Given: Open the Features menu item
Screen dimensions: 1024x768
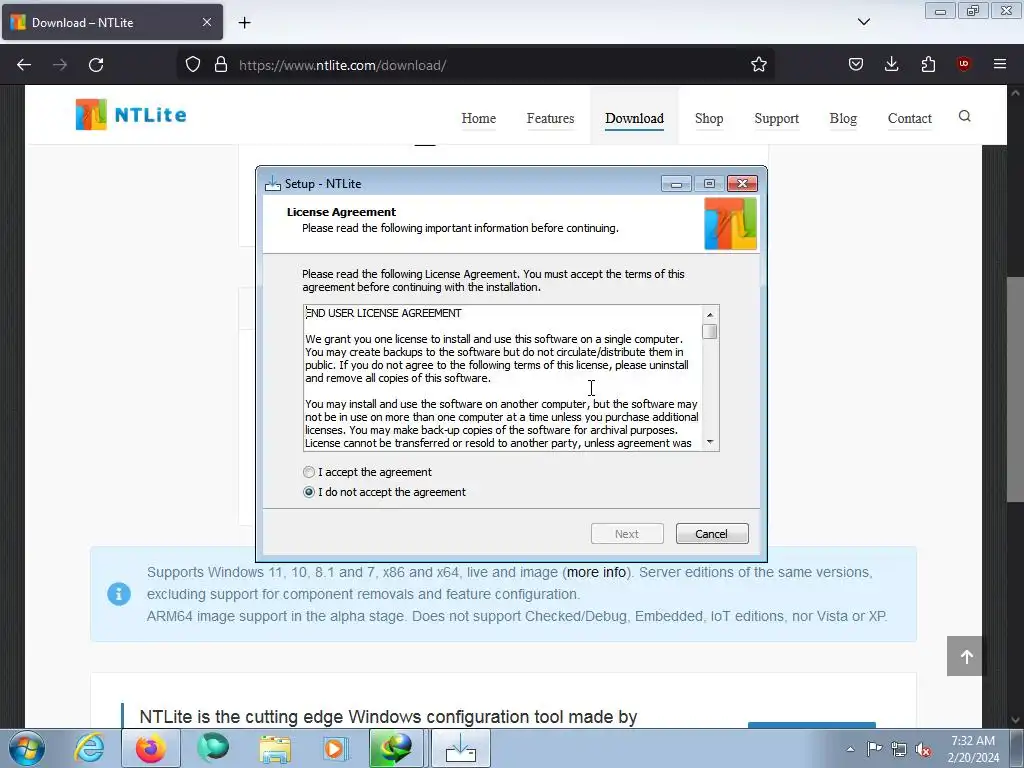Looking at the screenshot, I should 551,118.
